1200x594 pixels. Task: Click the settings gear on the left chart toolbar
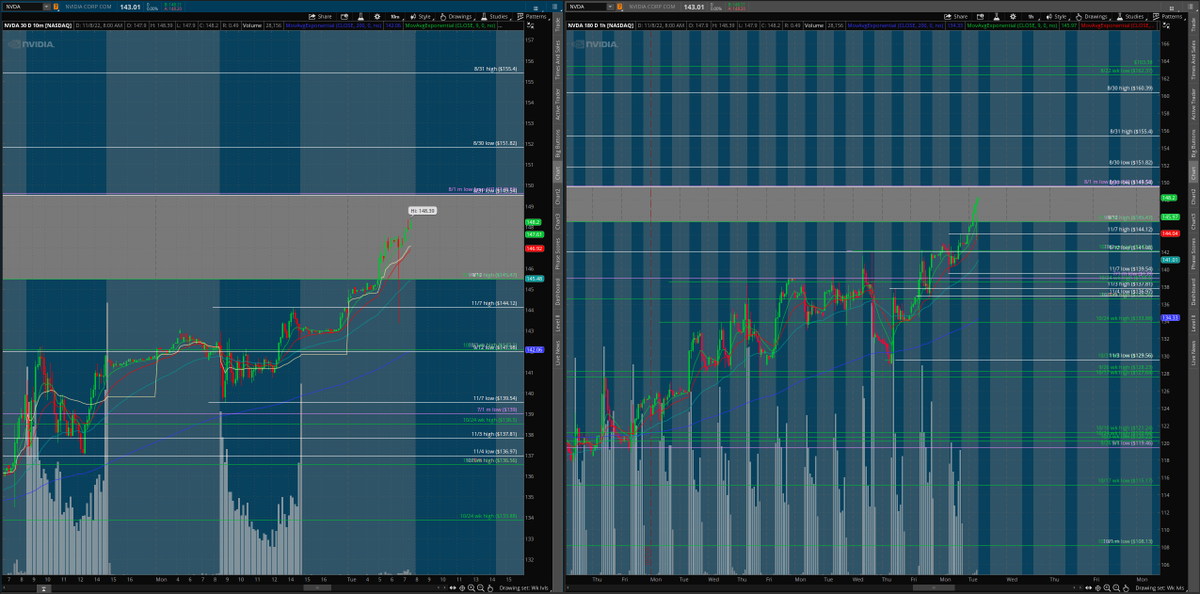(x=378, y=16)
